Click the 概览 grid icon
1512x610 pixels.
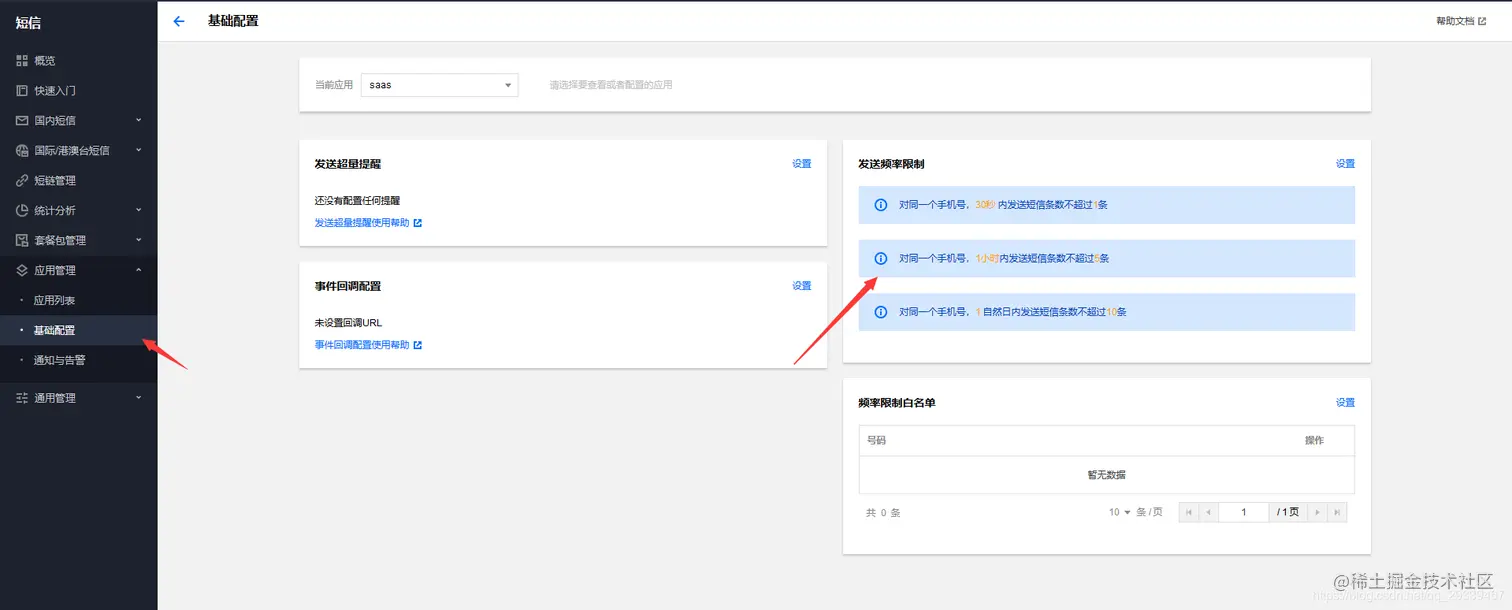point(22,61)
